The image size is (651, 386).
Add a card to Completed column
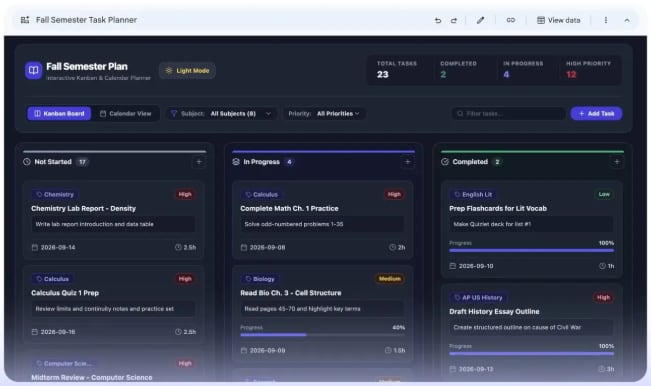617,162
